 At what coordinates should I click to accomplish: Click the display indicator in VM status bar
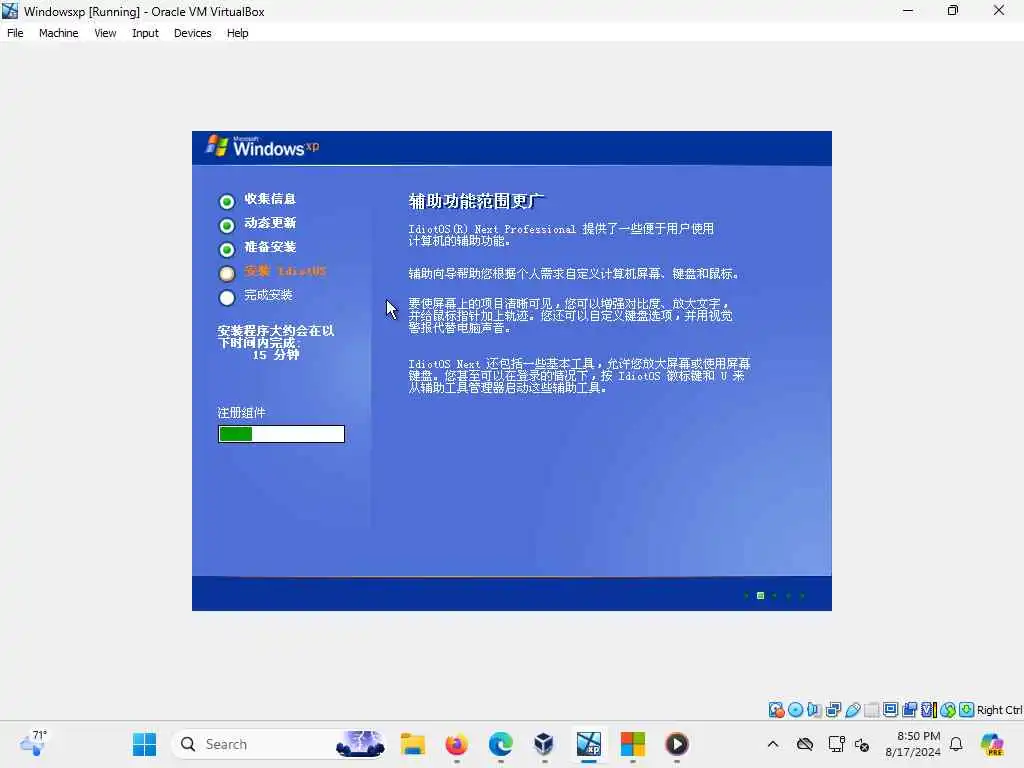890,710
